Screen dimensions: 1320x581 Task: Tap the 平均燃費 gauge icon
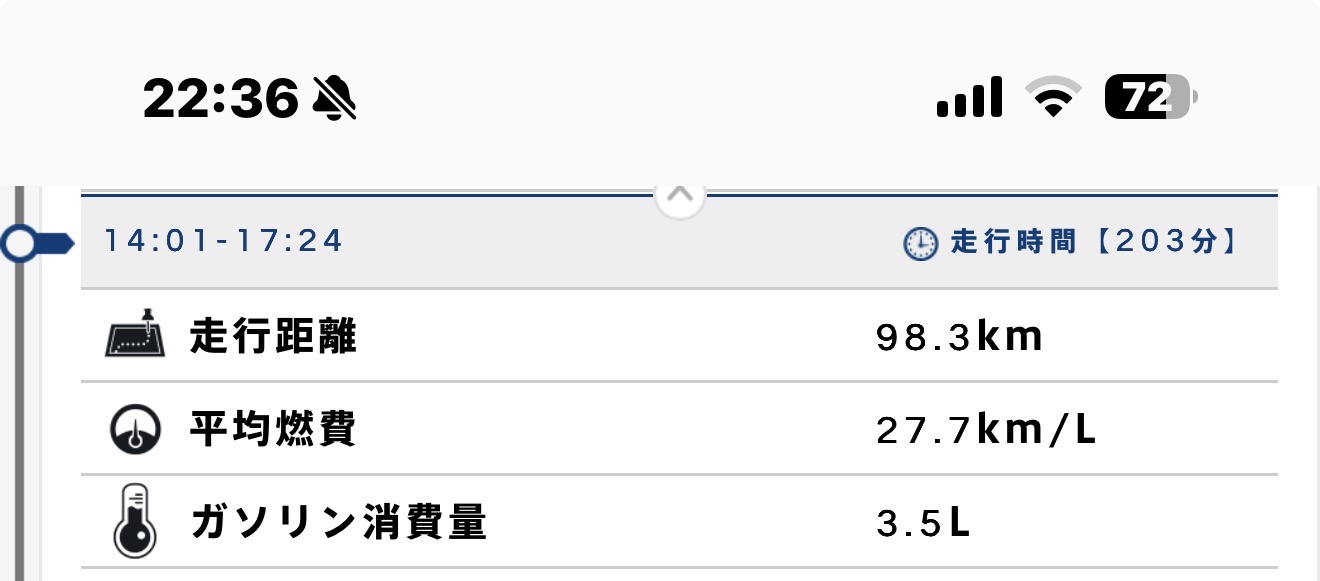pyautogui.click(x=133, y=428)
